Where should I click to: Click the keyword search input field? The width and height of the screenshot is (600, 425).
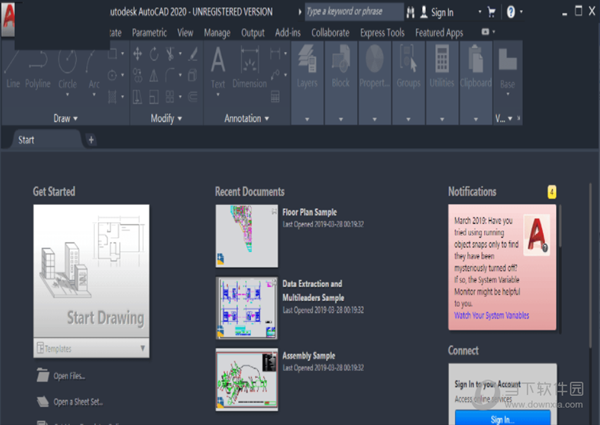click(x=354, y=12)
